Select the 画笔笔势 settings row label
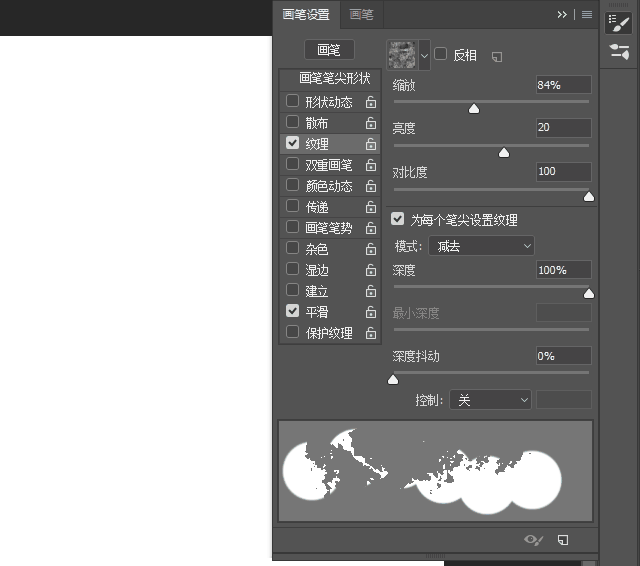 click(x=329, y=228)
